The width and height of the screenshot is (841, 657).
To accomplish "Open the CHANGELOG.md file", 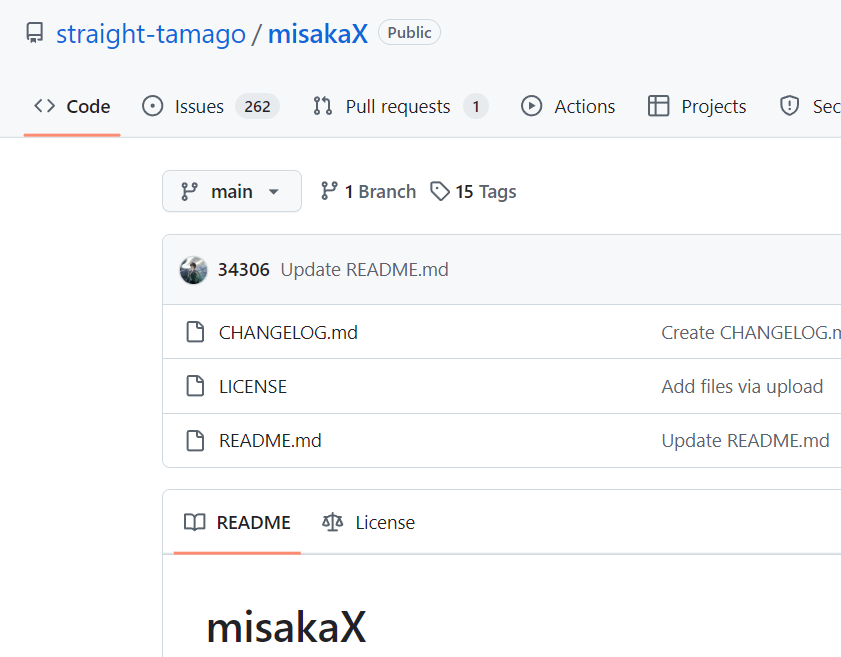I will (288, 333).
